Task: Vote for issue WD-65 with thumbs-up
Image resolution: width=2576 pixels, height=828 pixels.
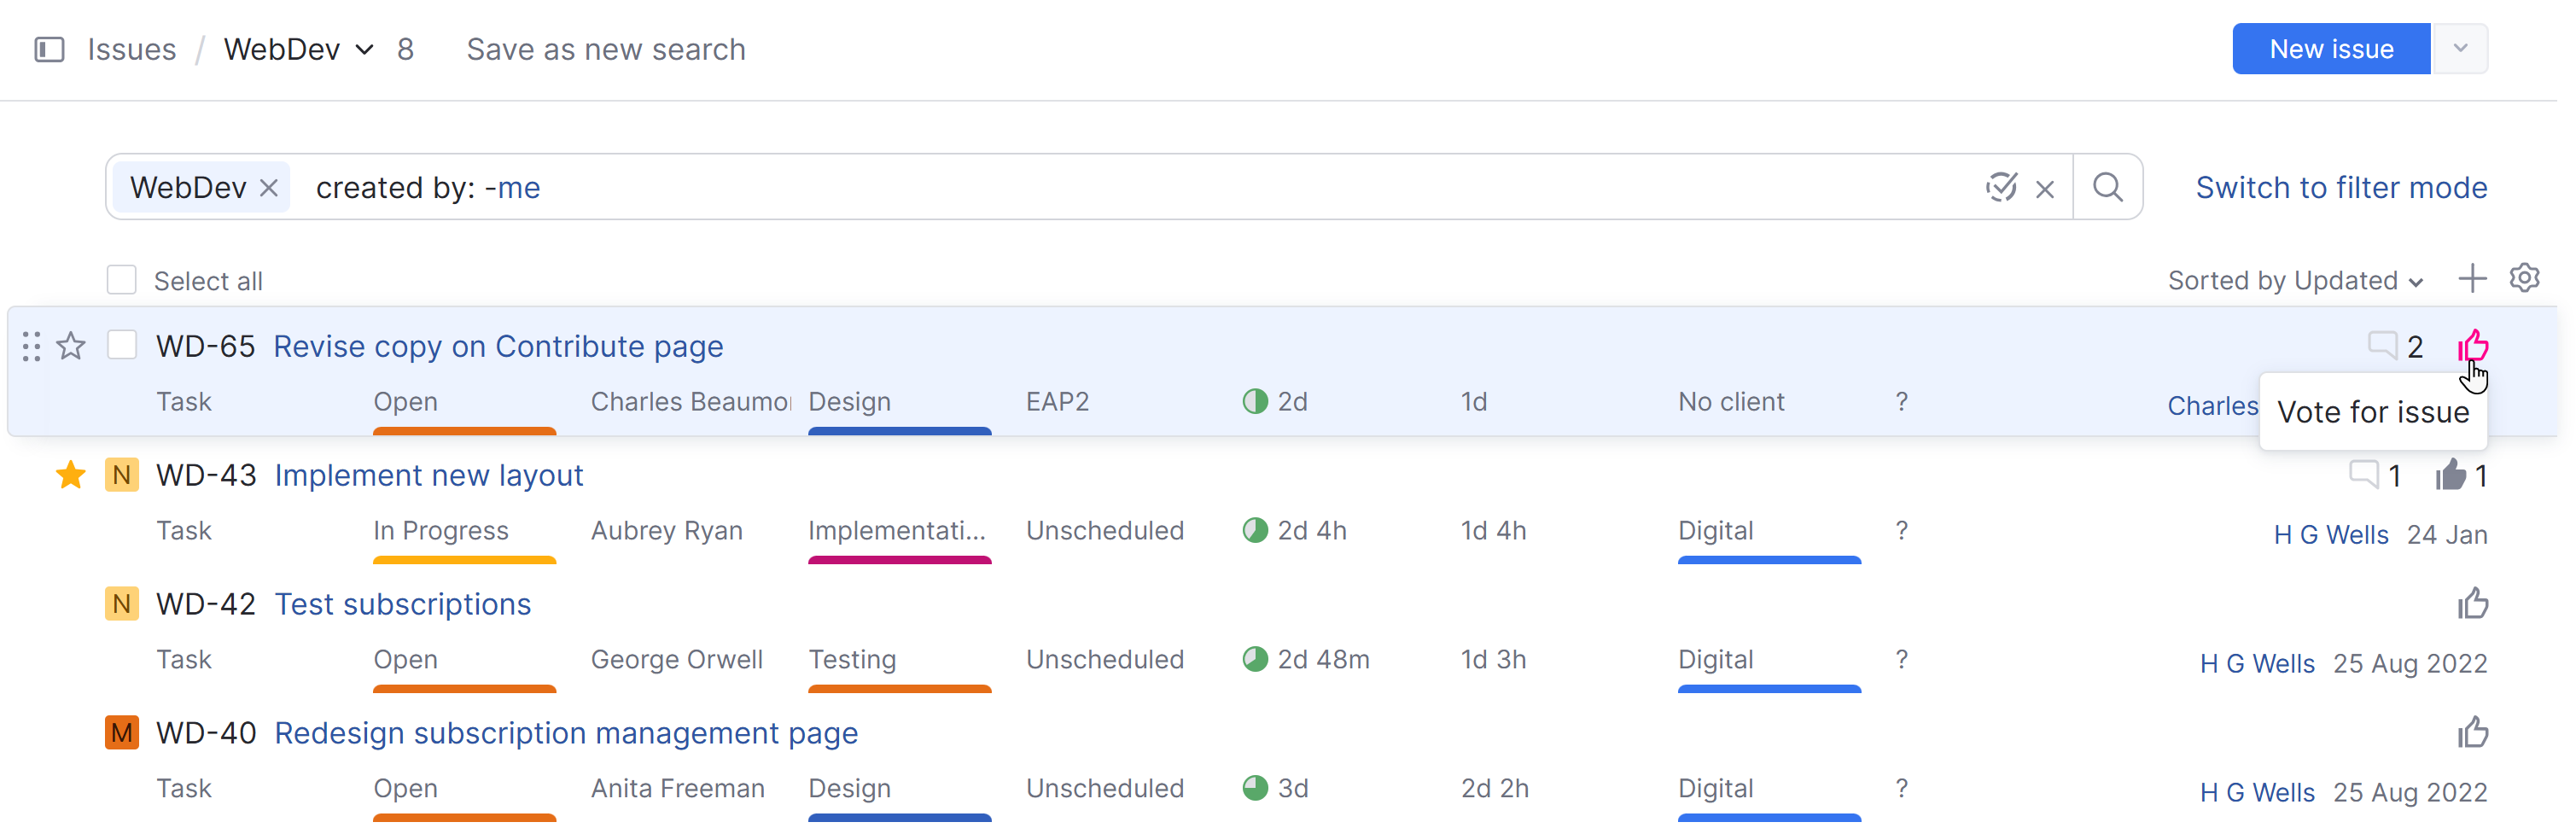Action: pos(2473,346)
